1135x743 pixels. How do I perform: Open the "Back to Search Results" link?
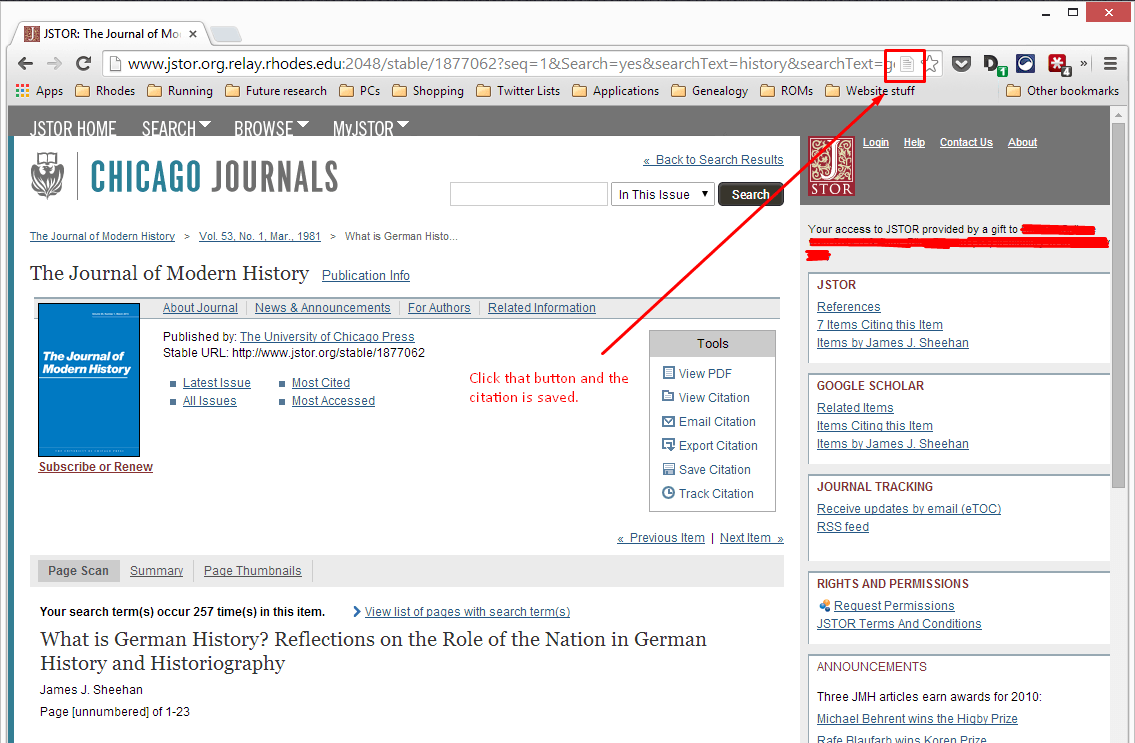(713, 160)
